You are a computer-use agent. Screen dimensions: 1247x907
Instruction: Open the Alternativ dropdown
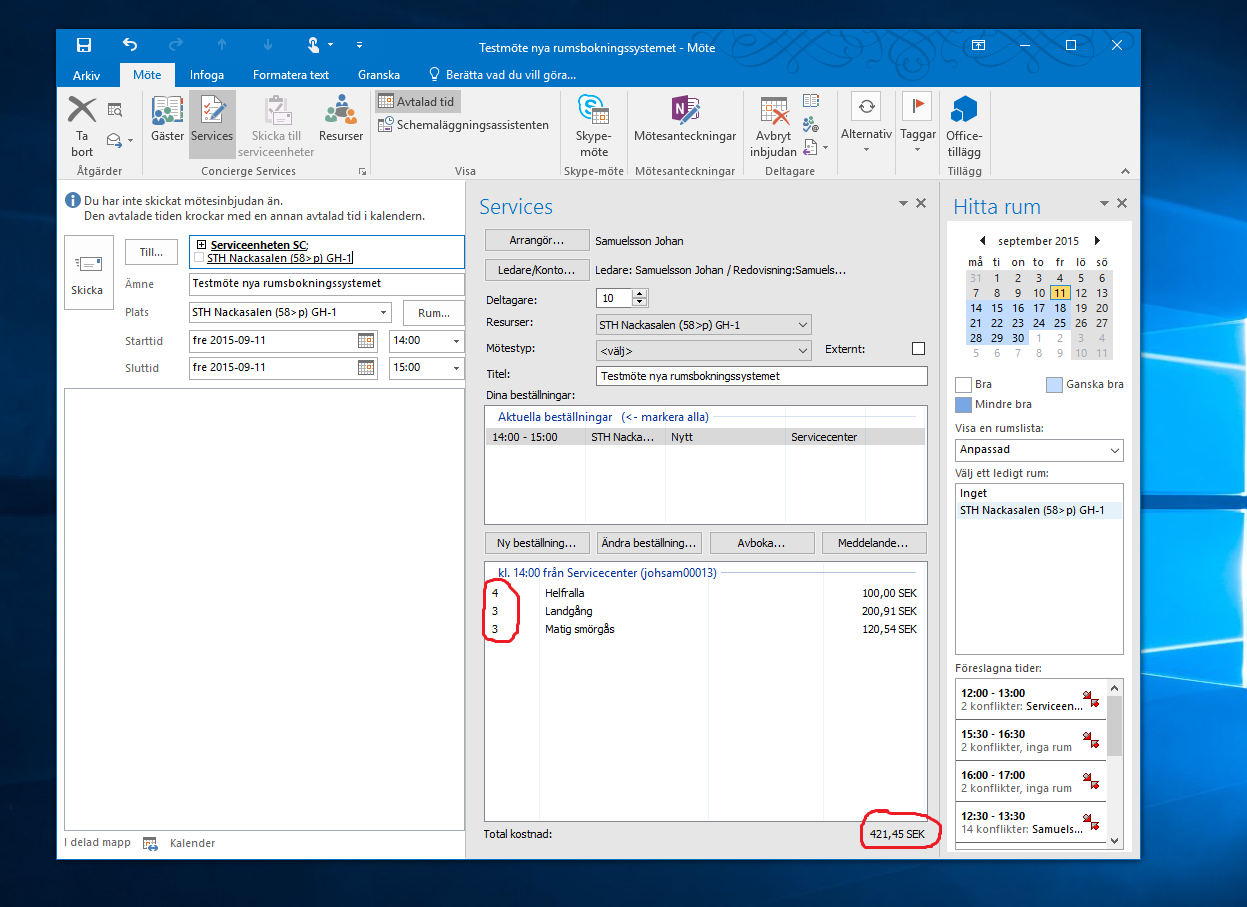click(866, 124)
